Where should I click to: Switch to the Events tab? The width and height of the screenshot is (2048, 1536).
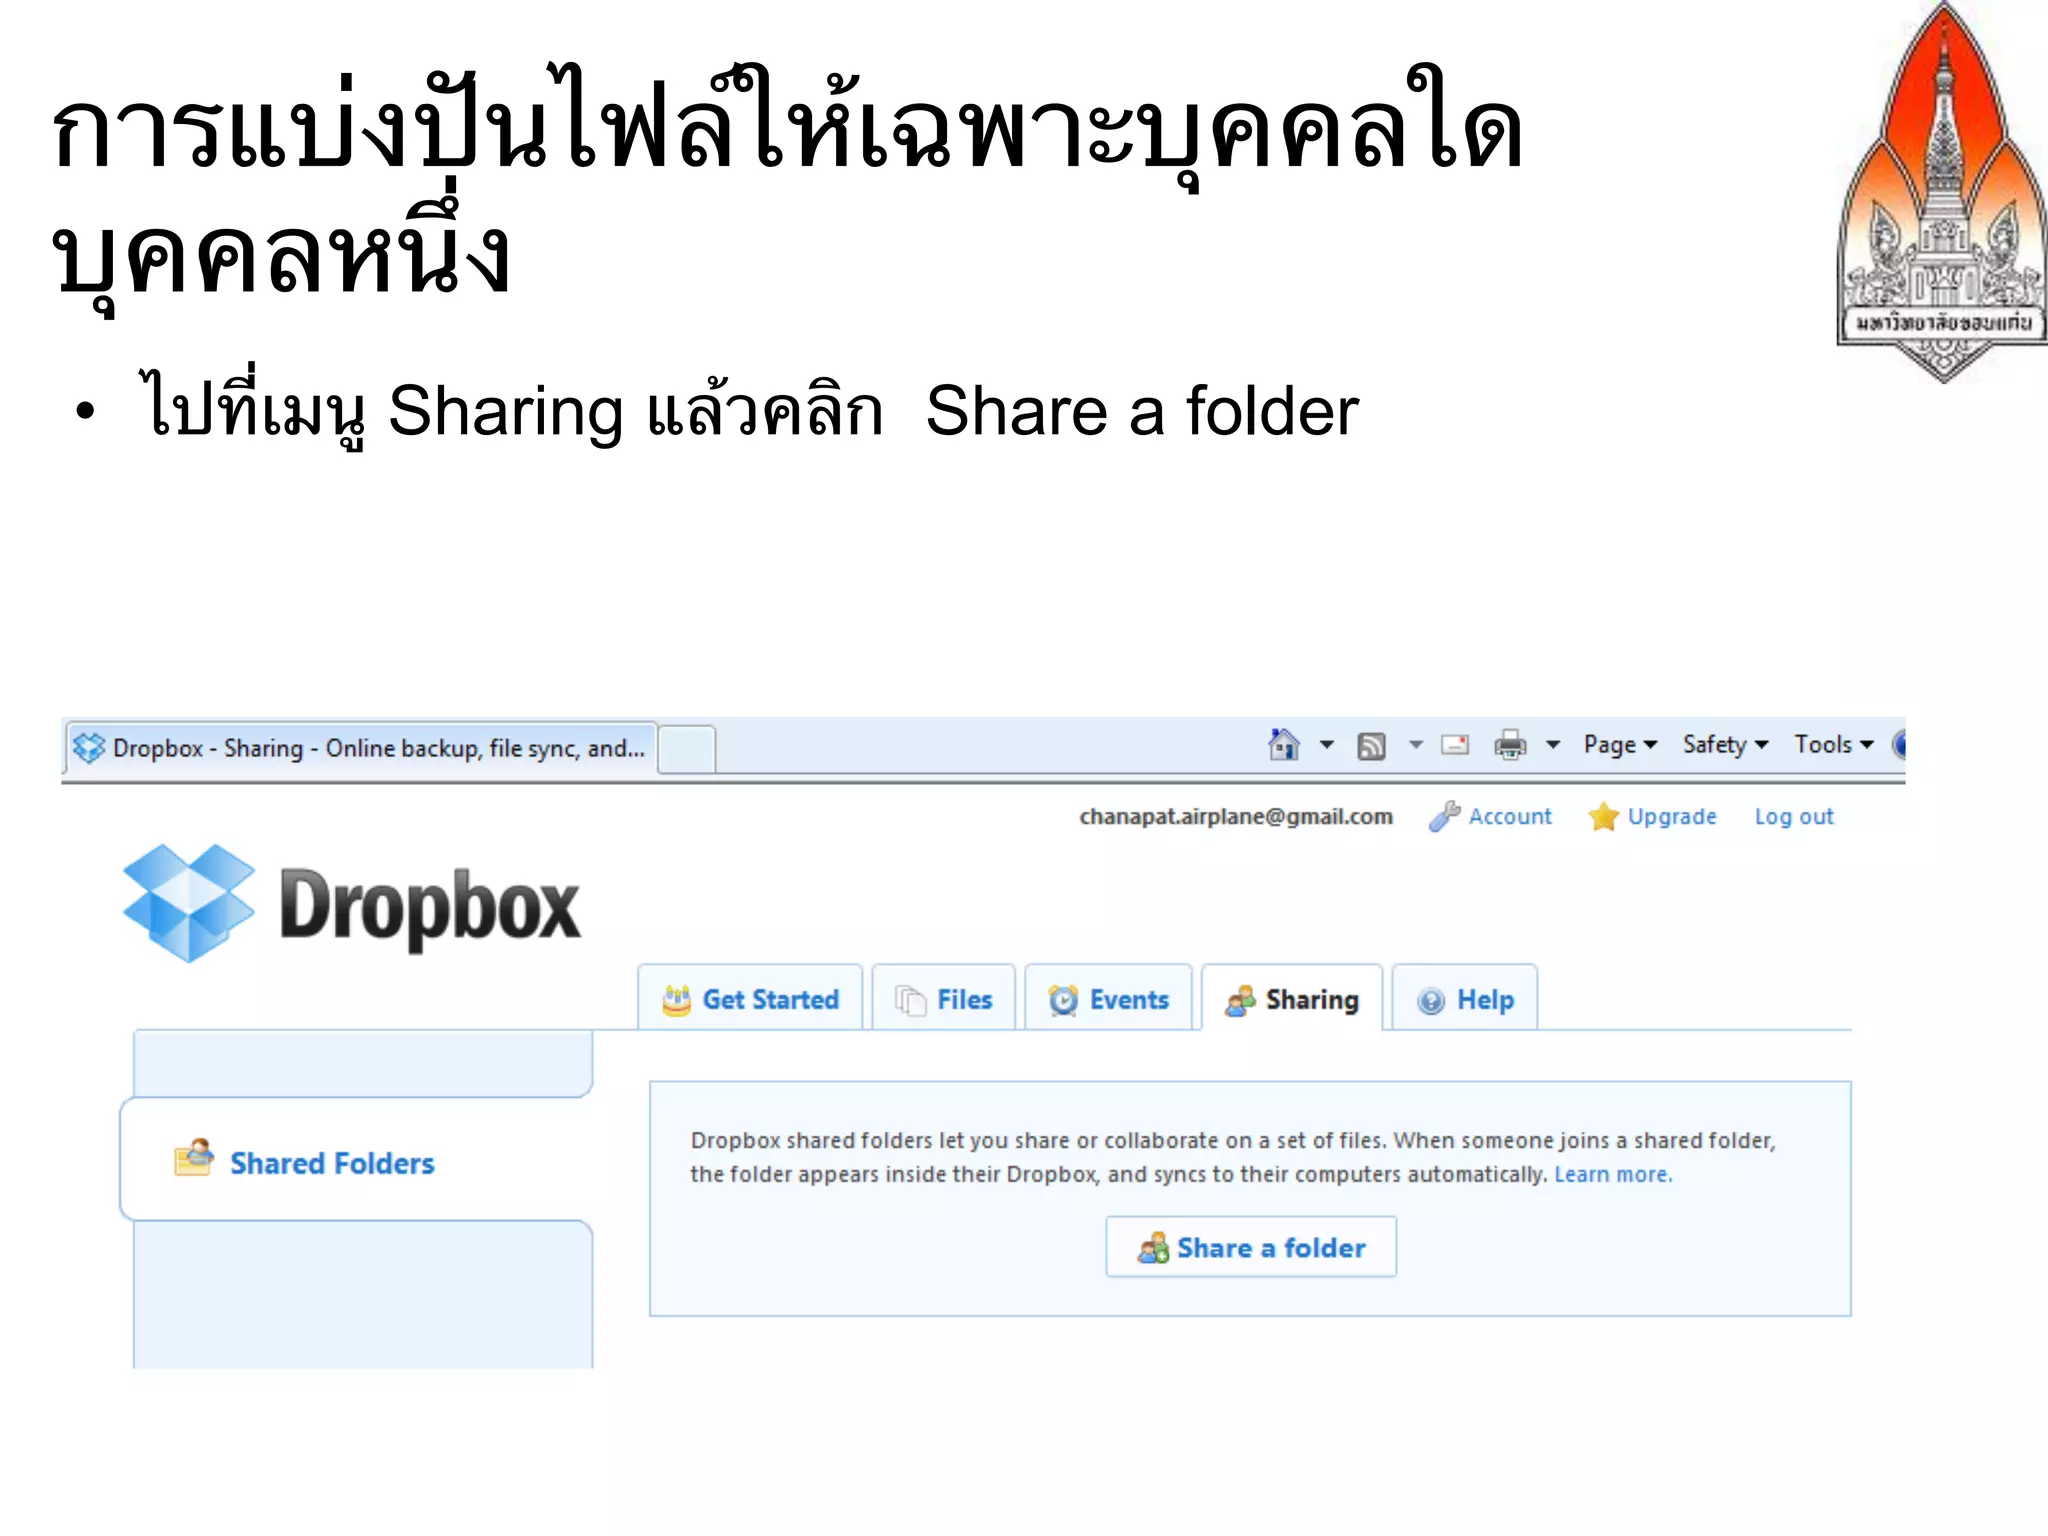(1109, 998)
